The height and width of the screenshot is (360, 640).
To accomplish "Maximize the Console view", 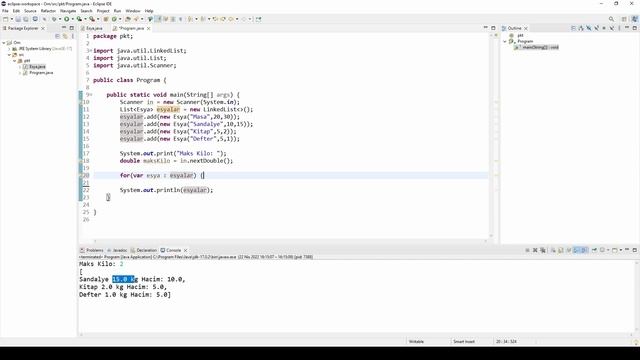I will coord(635,250).
